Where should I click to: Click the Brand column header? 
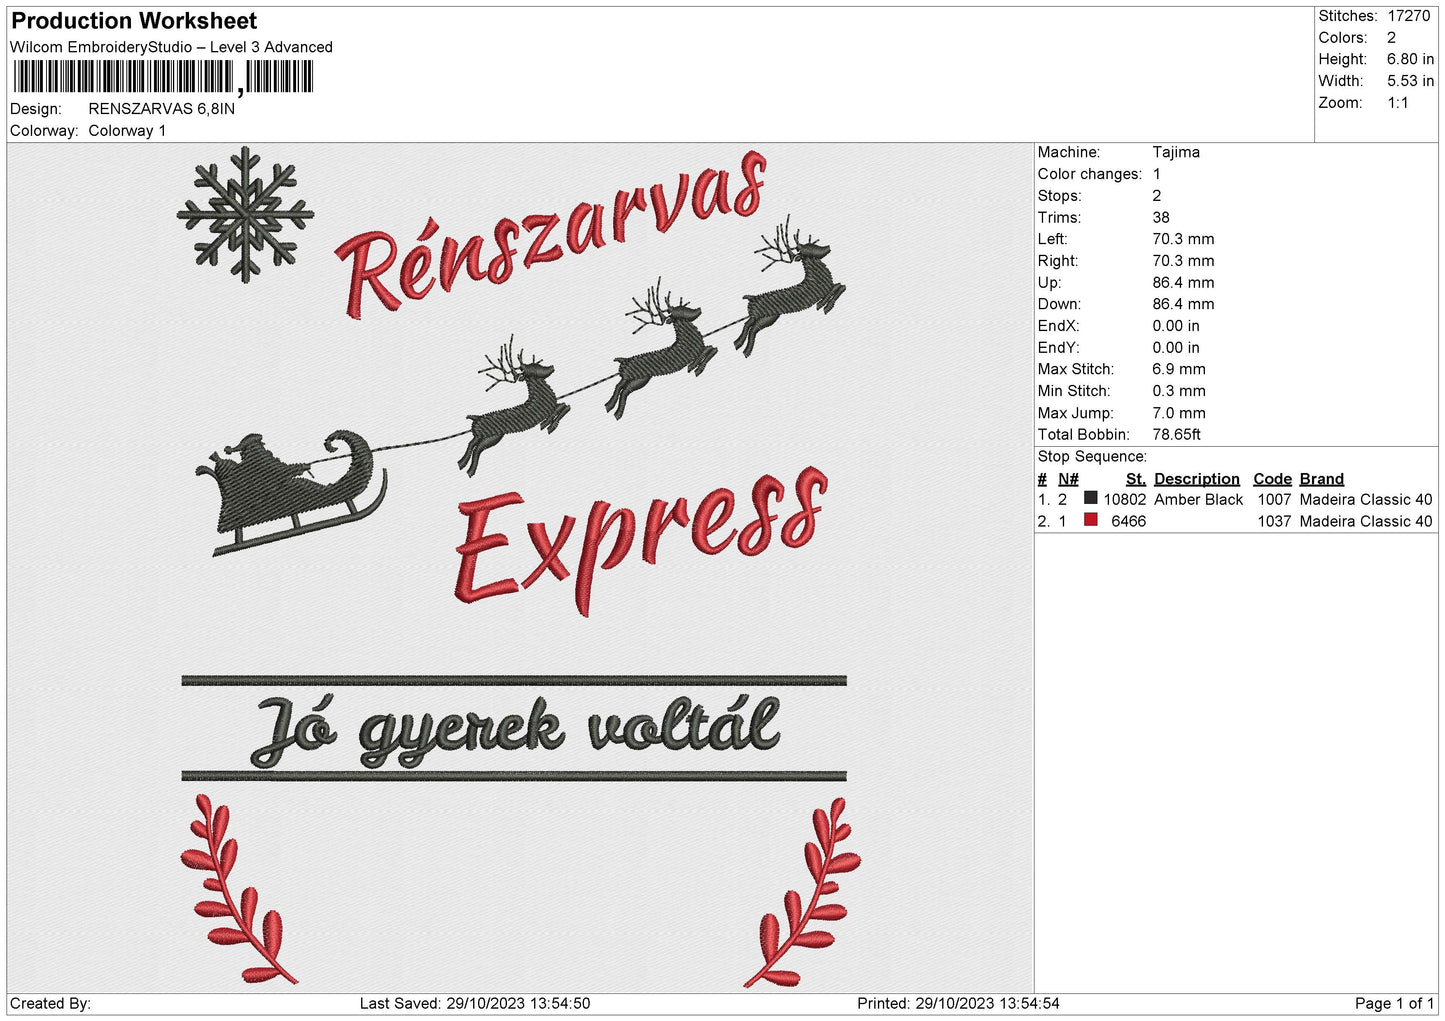(1321, 479)
